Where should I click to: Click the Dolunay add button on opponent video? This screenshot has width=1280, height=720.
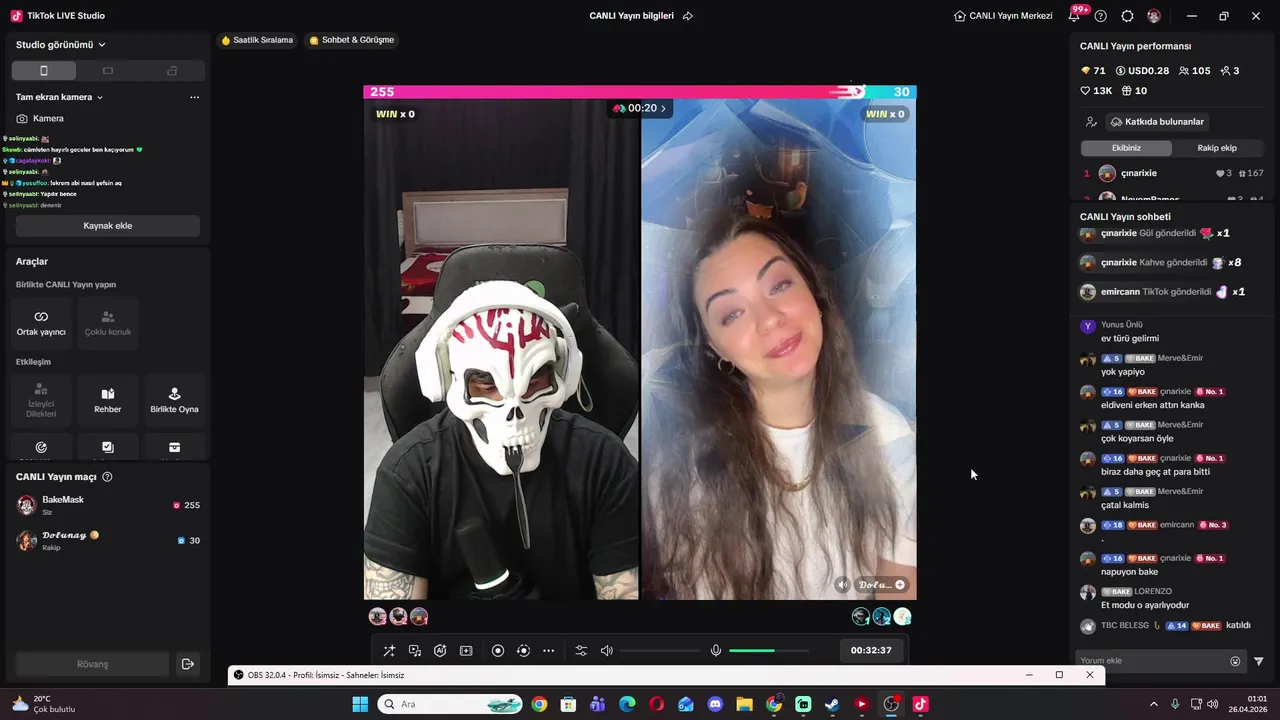[x=900, y=585]
